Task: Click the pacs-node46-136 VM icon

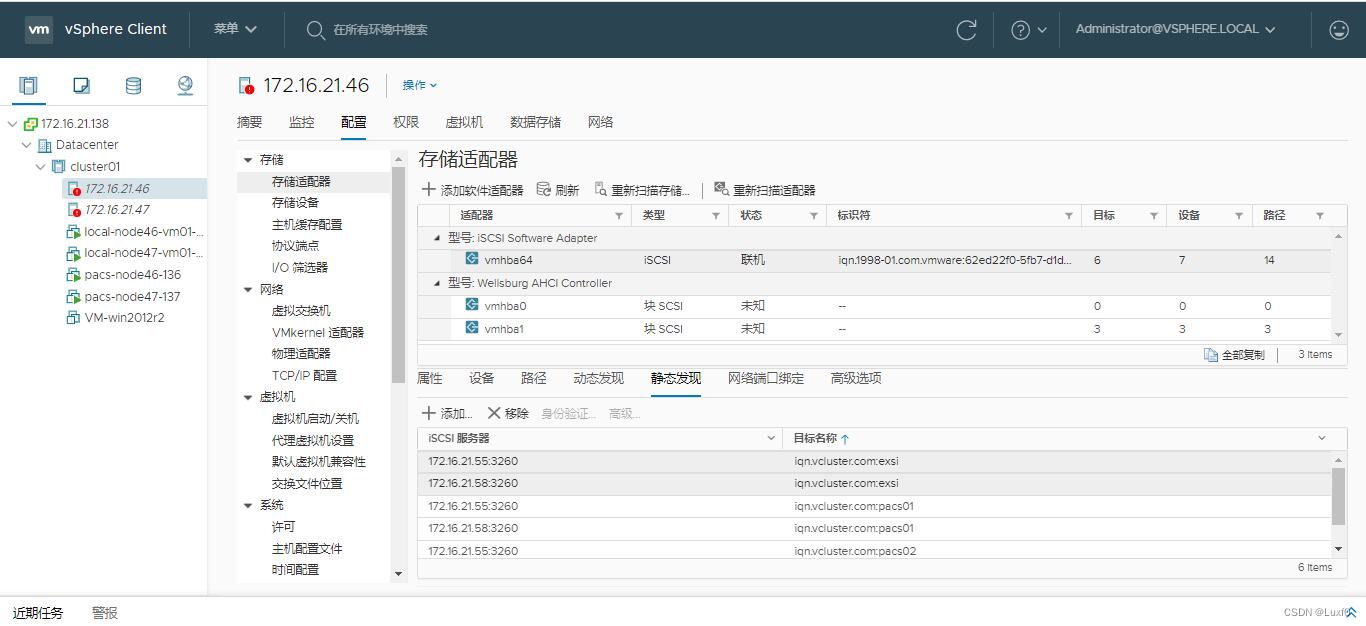Action: point(73,275)
